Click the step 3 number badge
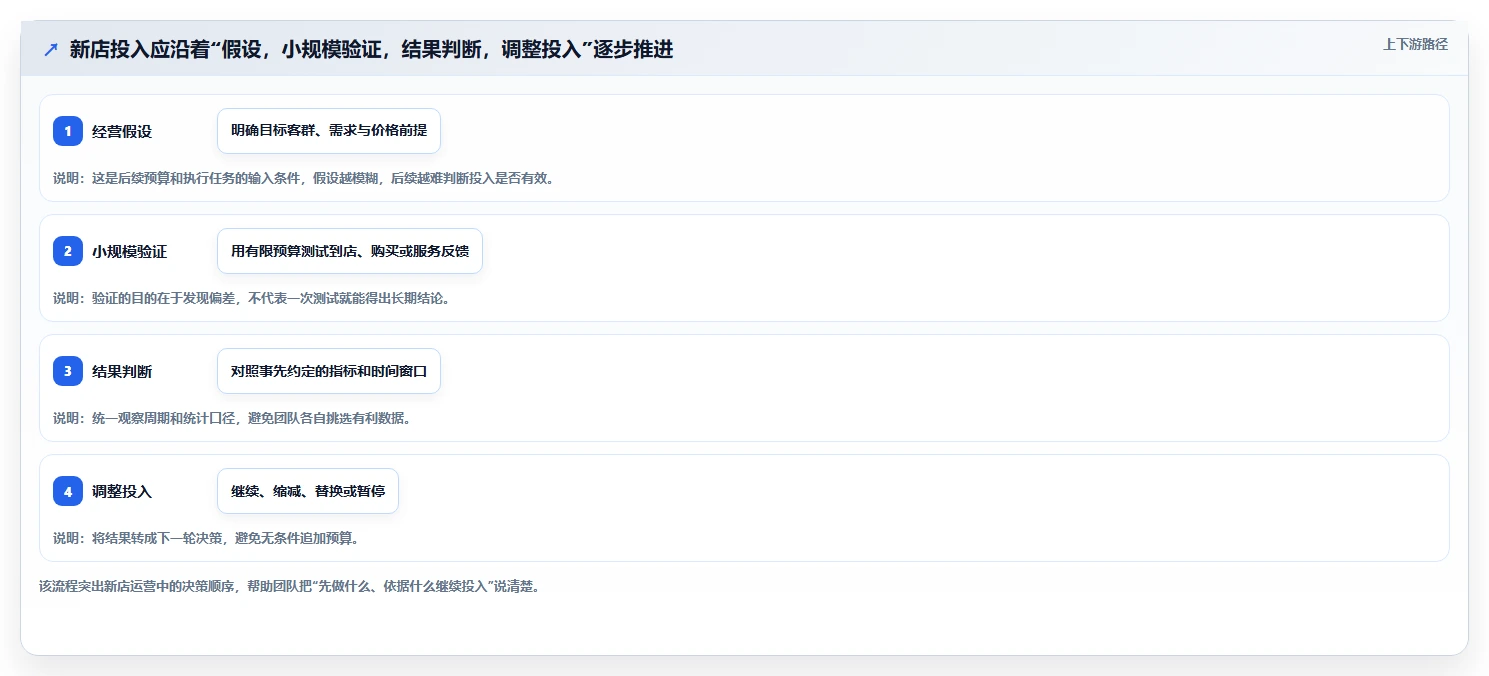 [x=68, y=371]
